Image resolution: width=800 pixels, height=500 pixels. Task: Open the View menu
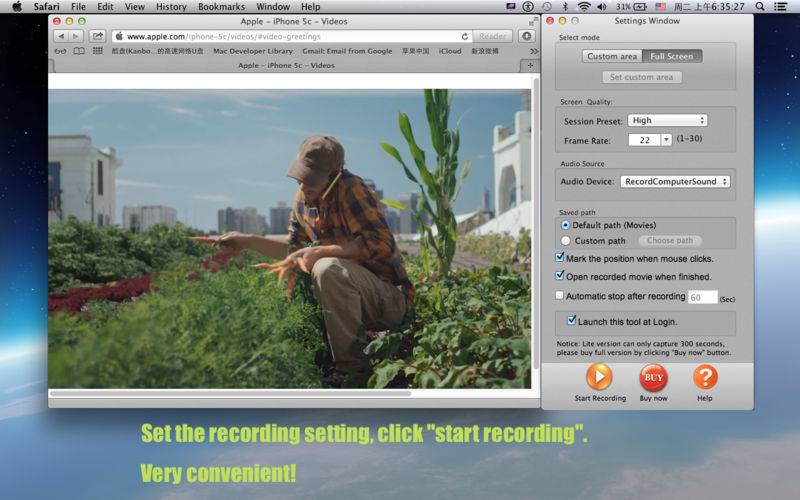pos(135,7)
